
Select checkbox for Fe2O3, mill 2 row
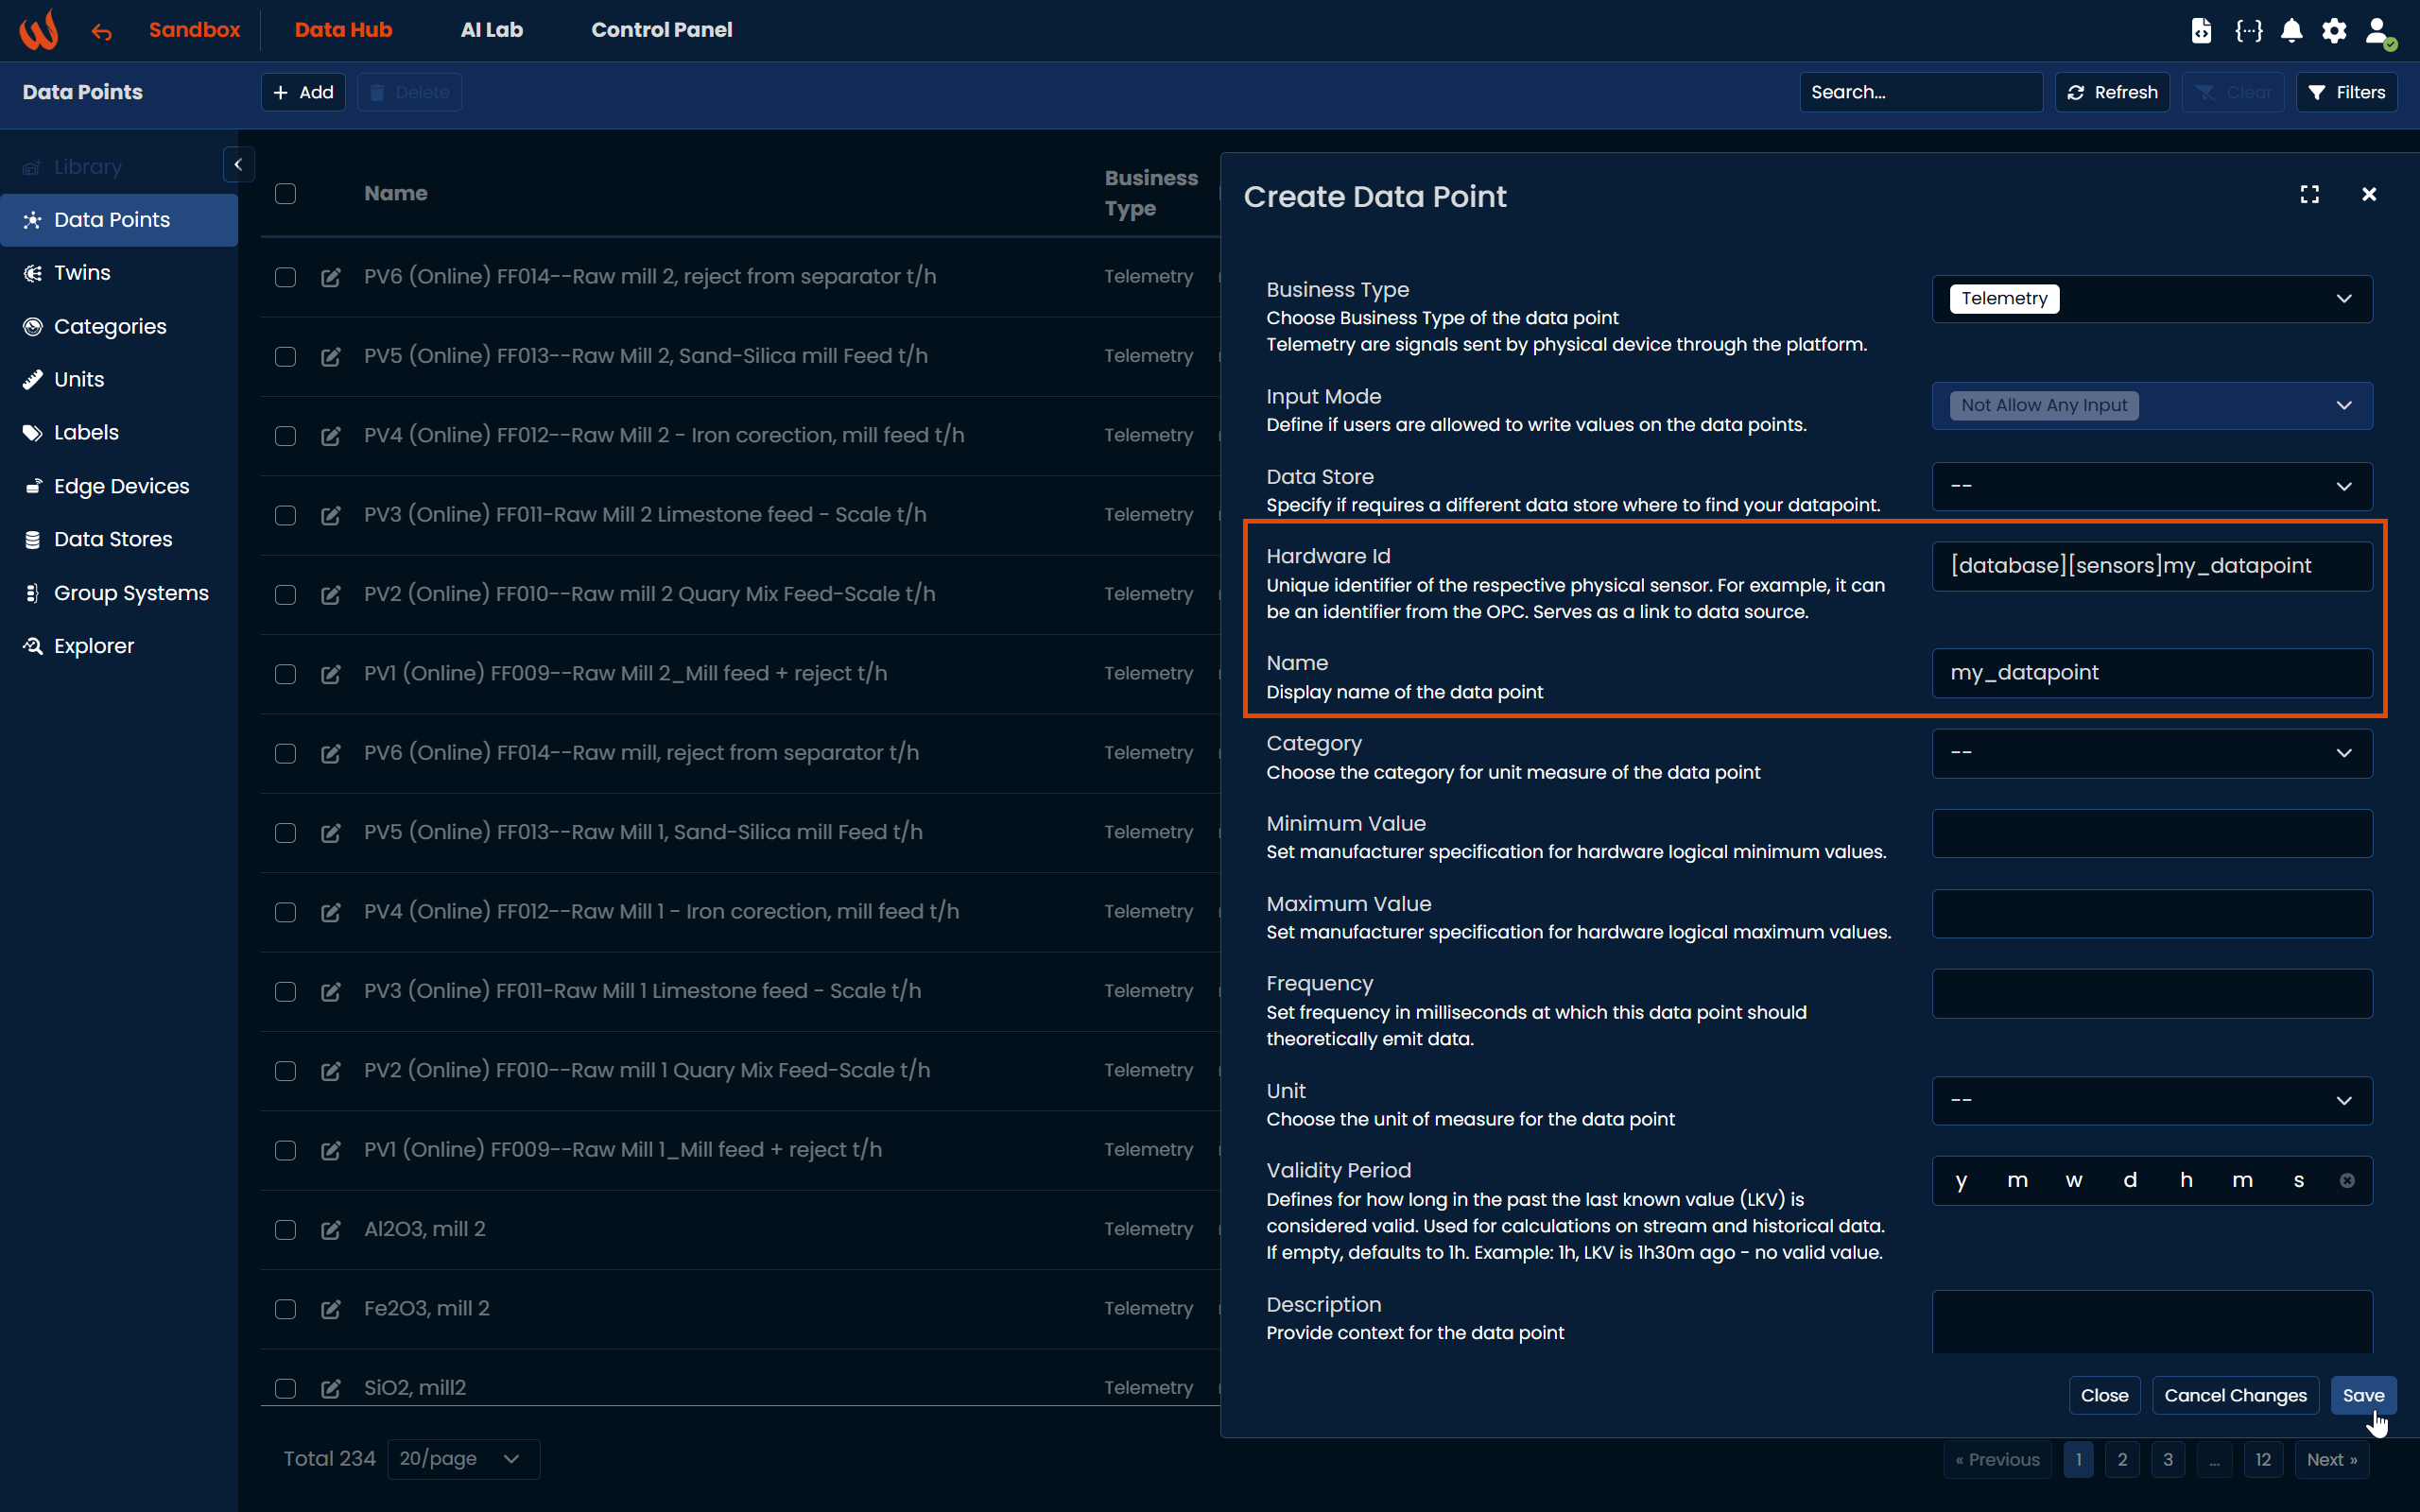286,1309
